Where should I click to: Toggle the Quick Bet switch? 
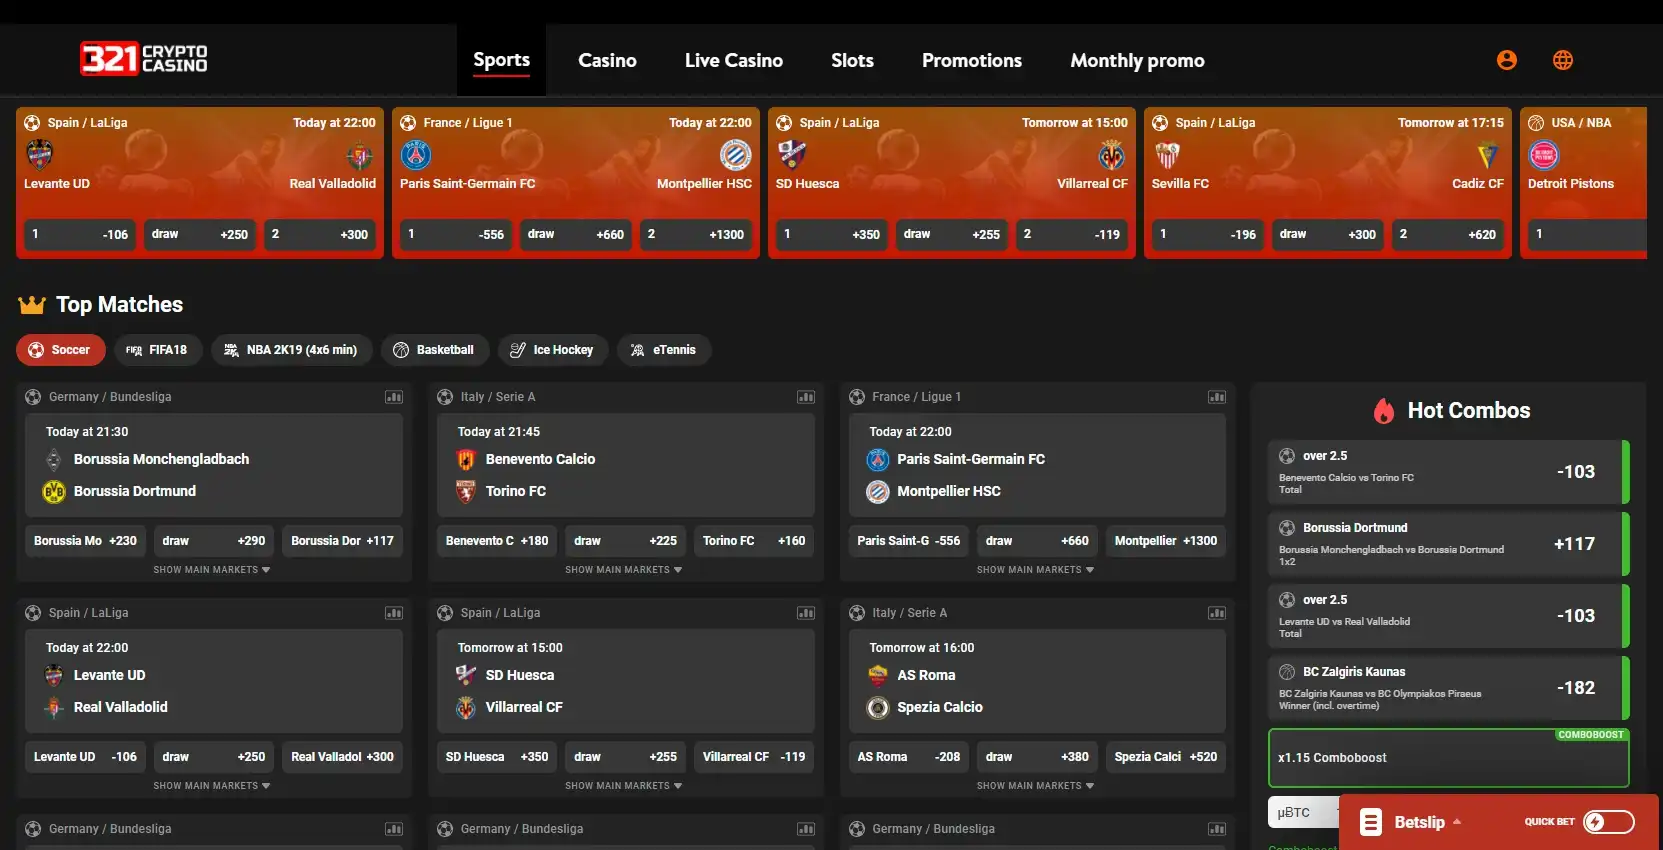(x=1608, y=822)
